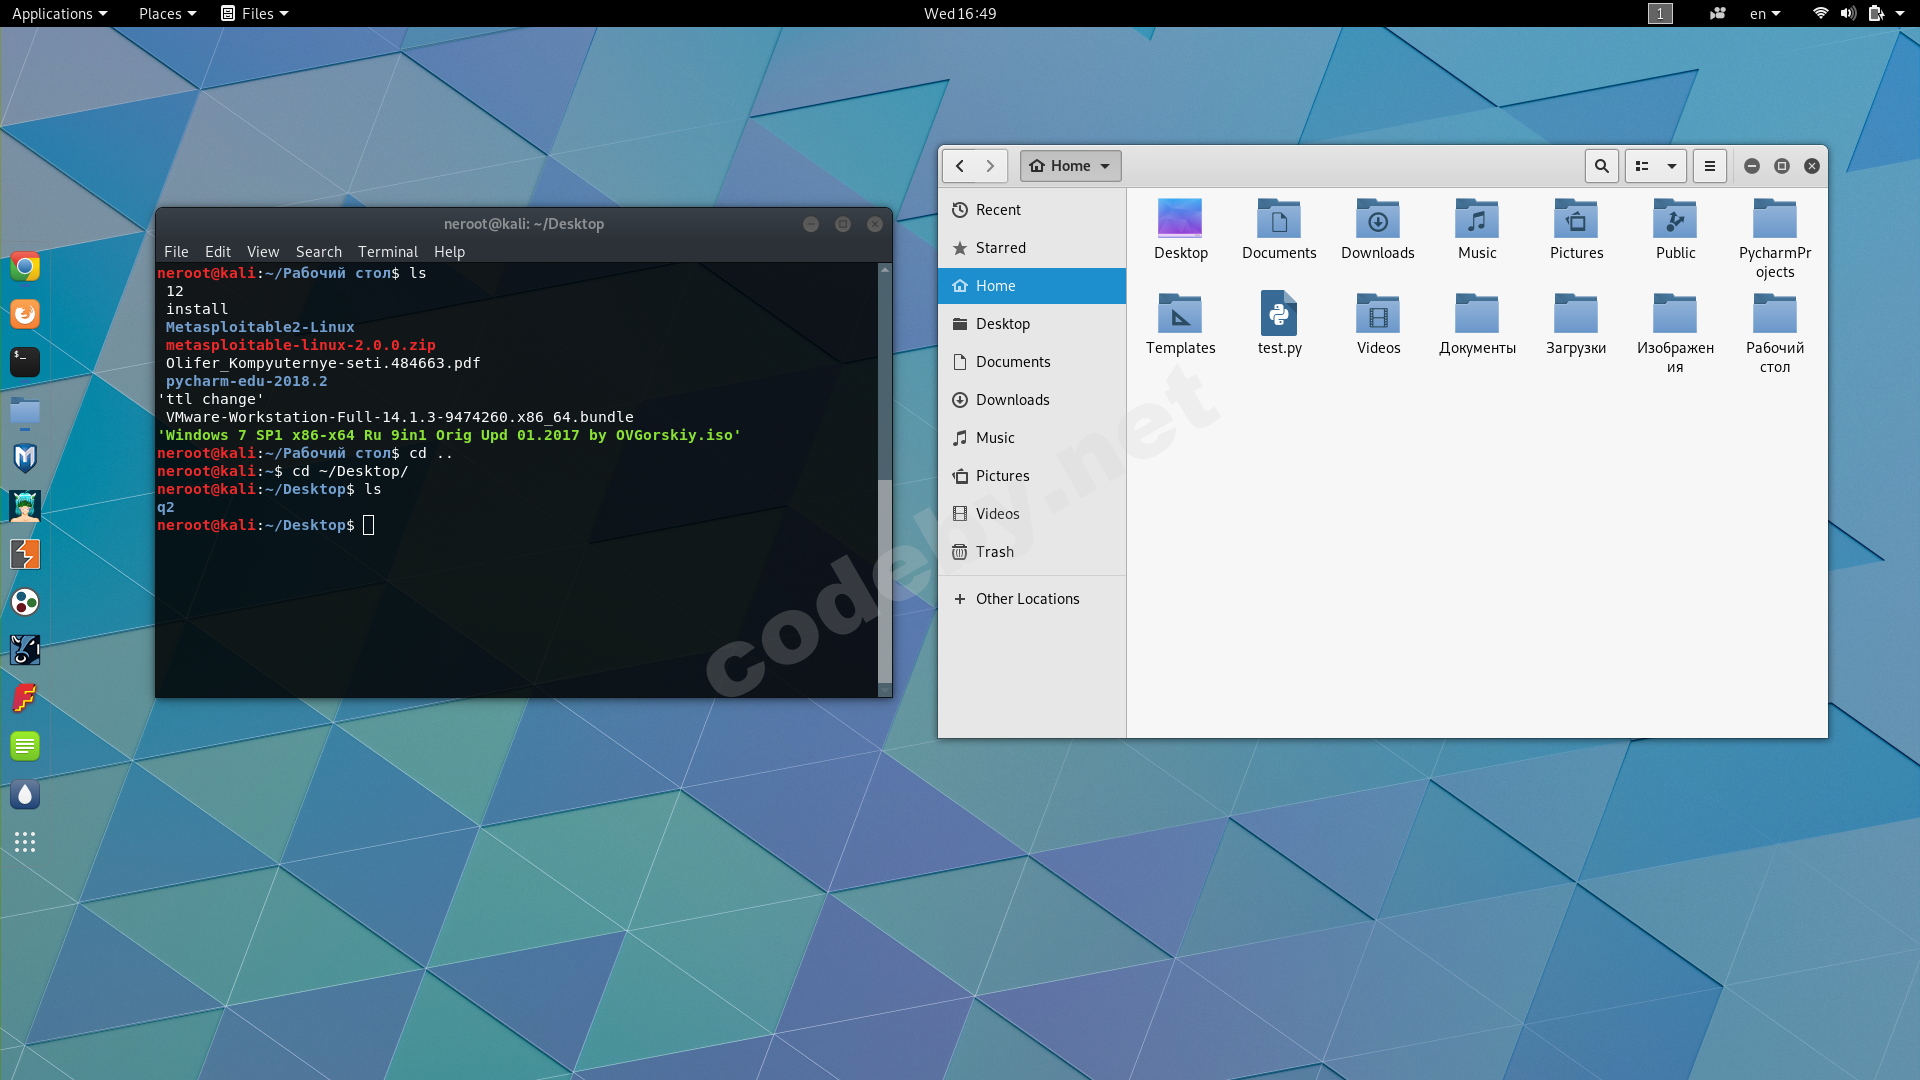Expand the Home path dropdown

[1070, 166]
